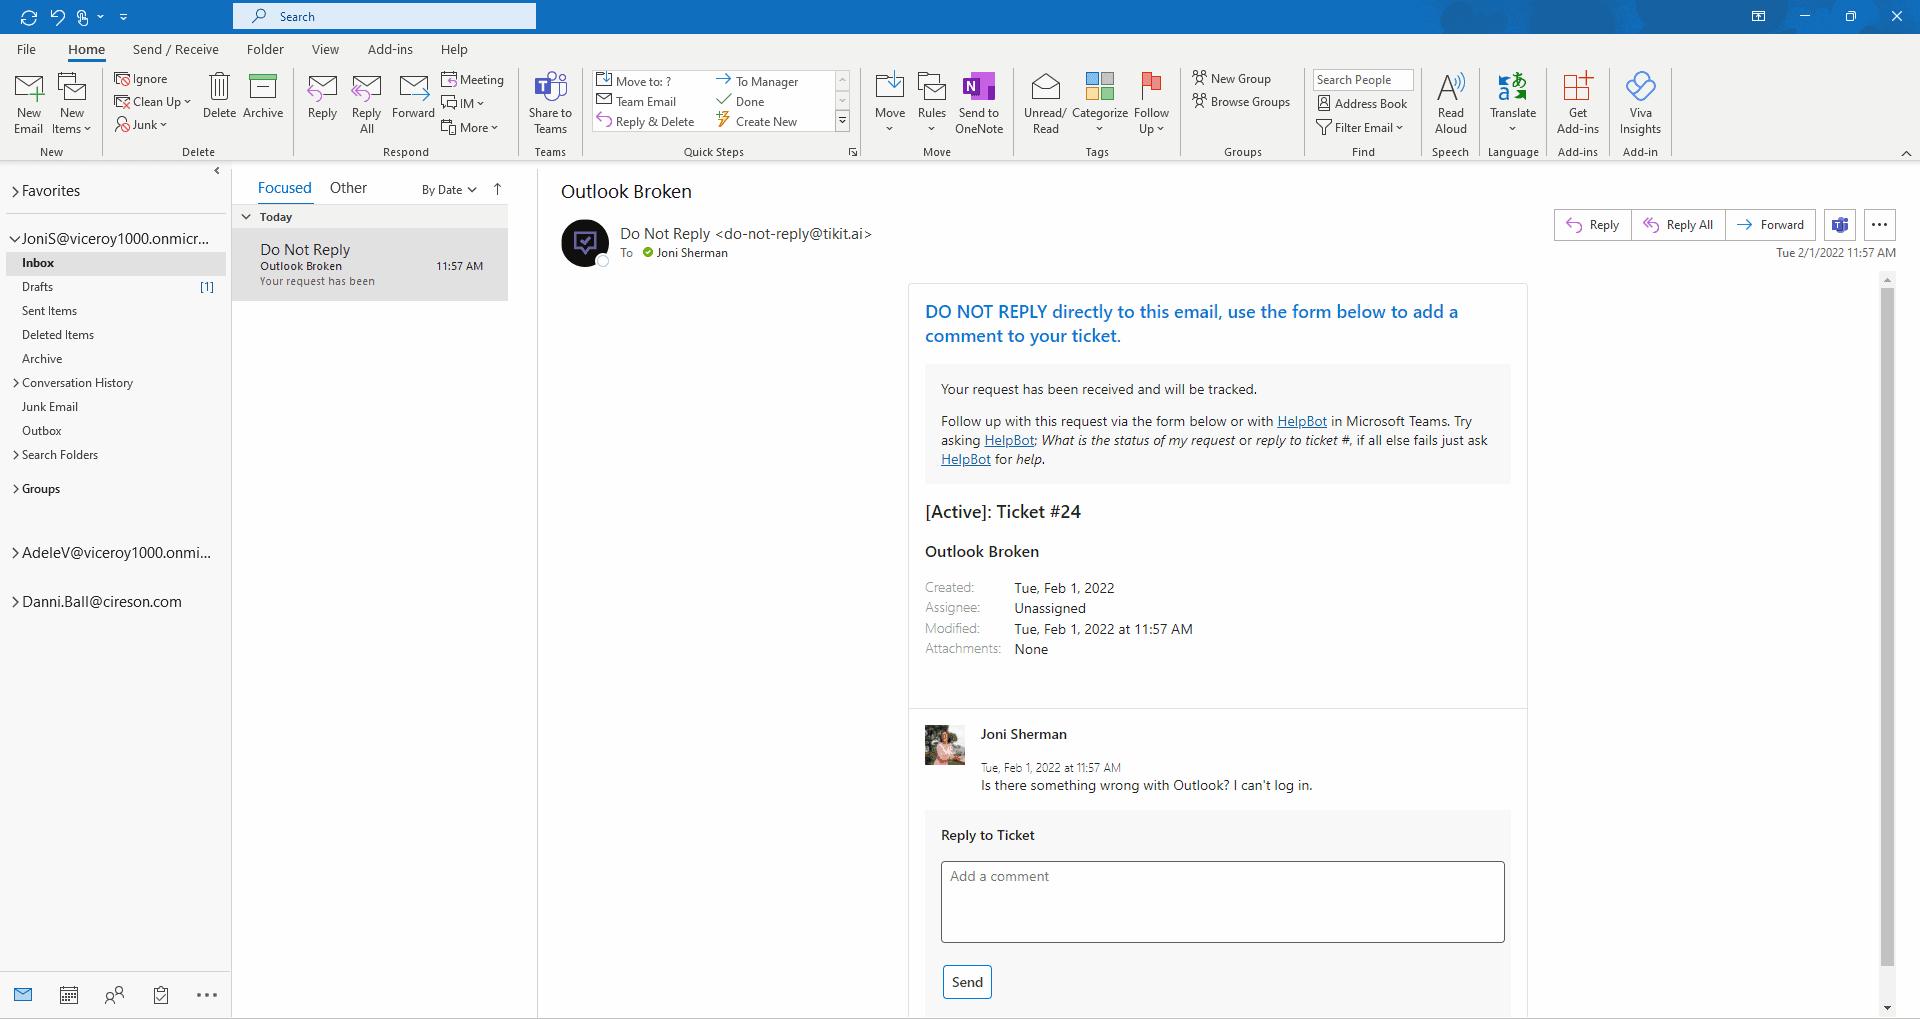Expand the Favorites folder group
The image size is (1920, 1019).
tap(15, 191)
